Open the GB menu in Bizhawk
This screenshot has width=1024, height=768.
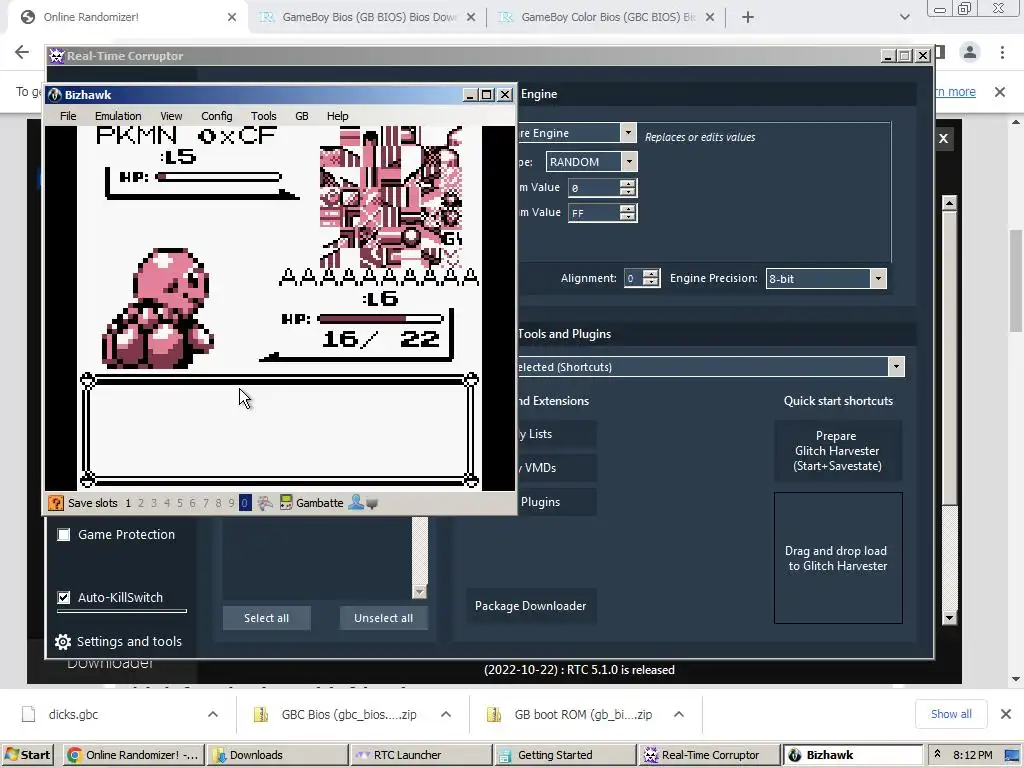(x=302, y=116)
